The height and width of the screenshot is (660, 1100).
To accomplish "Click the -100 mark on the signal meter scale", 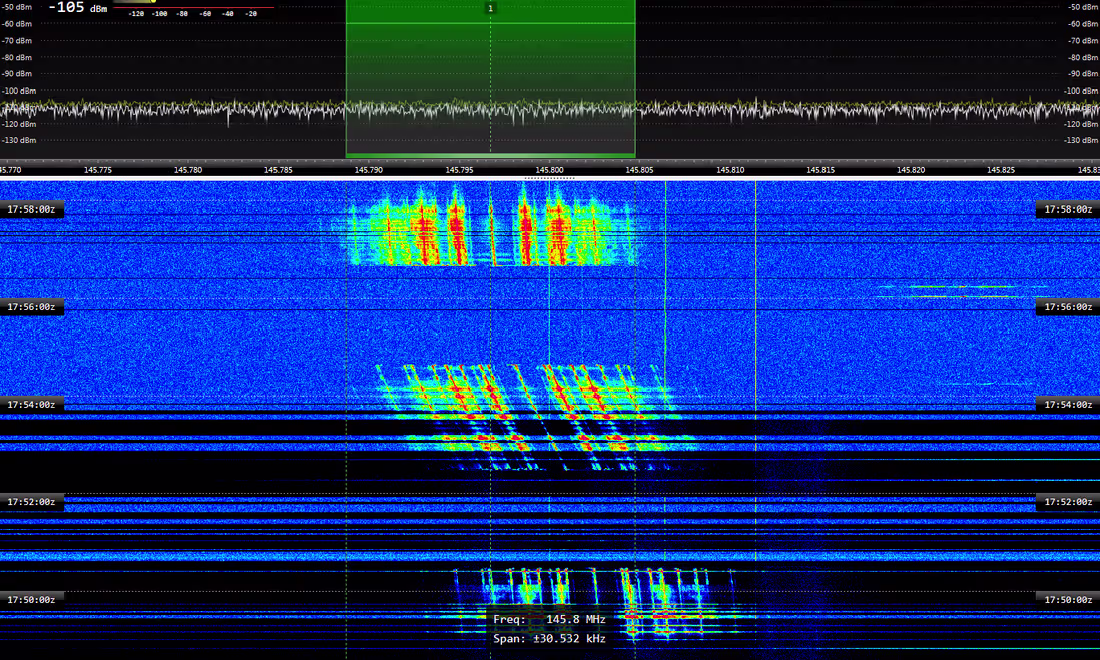I will pyautogui.click(x=159, y=13).
